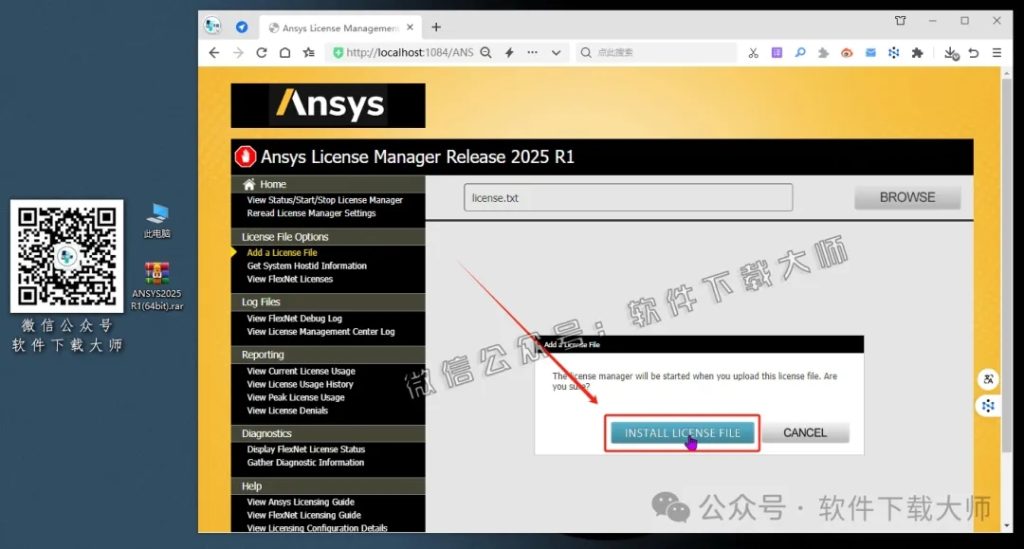Open the favorites star list icon
This screenshot has height=549, width=1024.
(309, 53)
